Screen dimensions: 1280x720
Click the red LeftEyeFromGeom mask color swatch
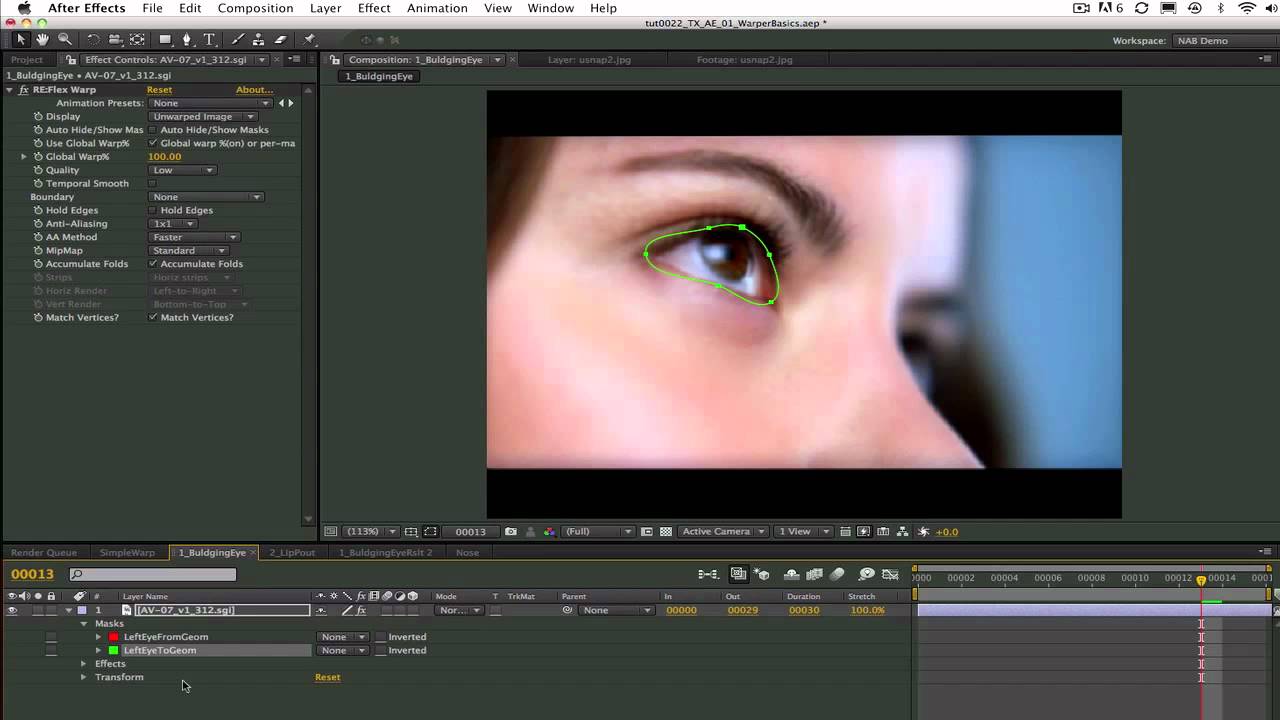coord(113,637)
